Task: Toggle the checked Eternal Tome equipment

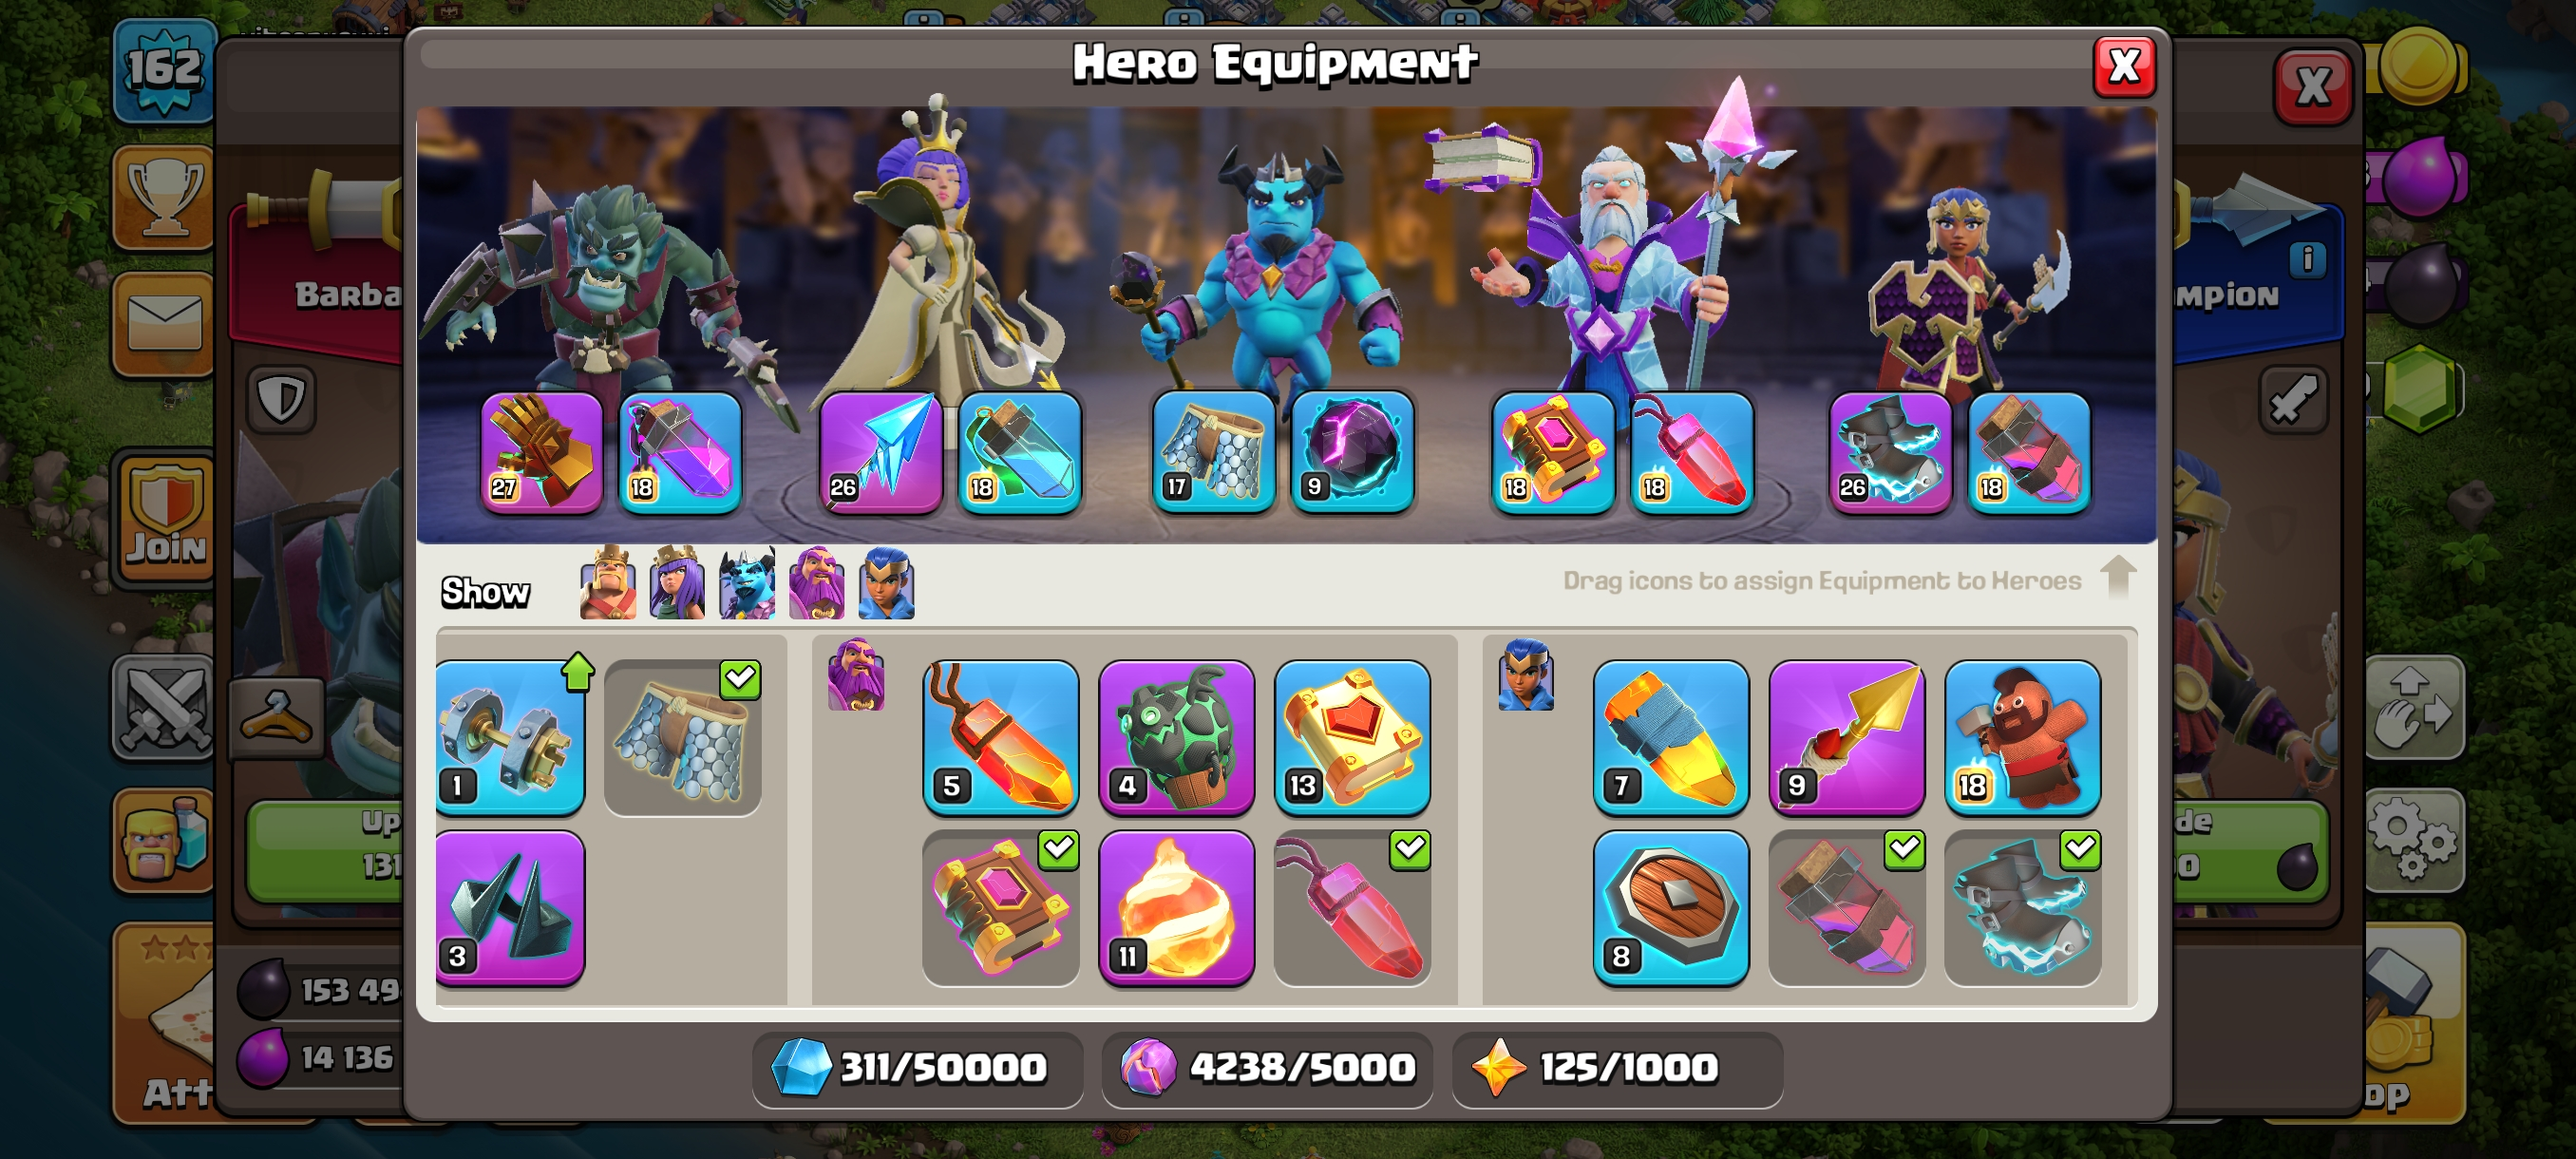Action: pos(1000,907)
